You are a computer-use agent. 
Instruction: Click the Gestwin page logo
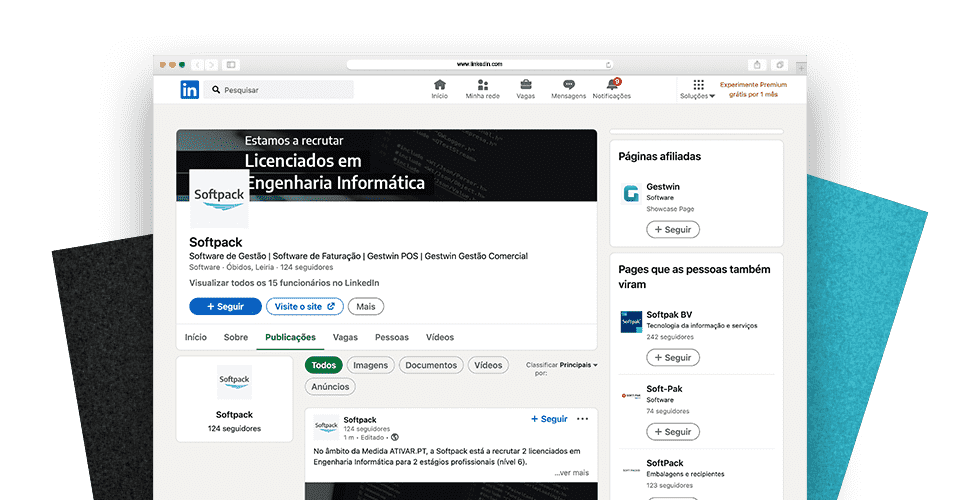[x=631, y=193]
